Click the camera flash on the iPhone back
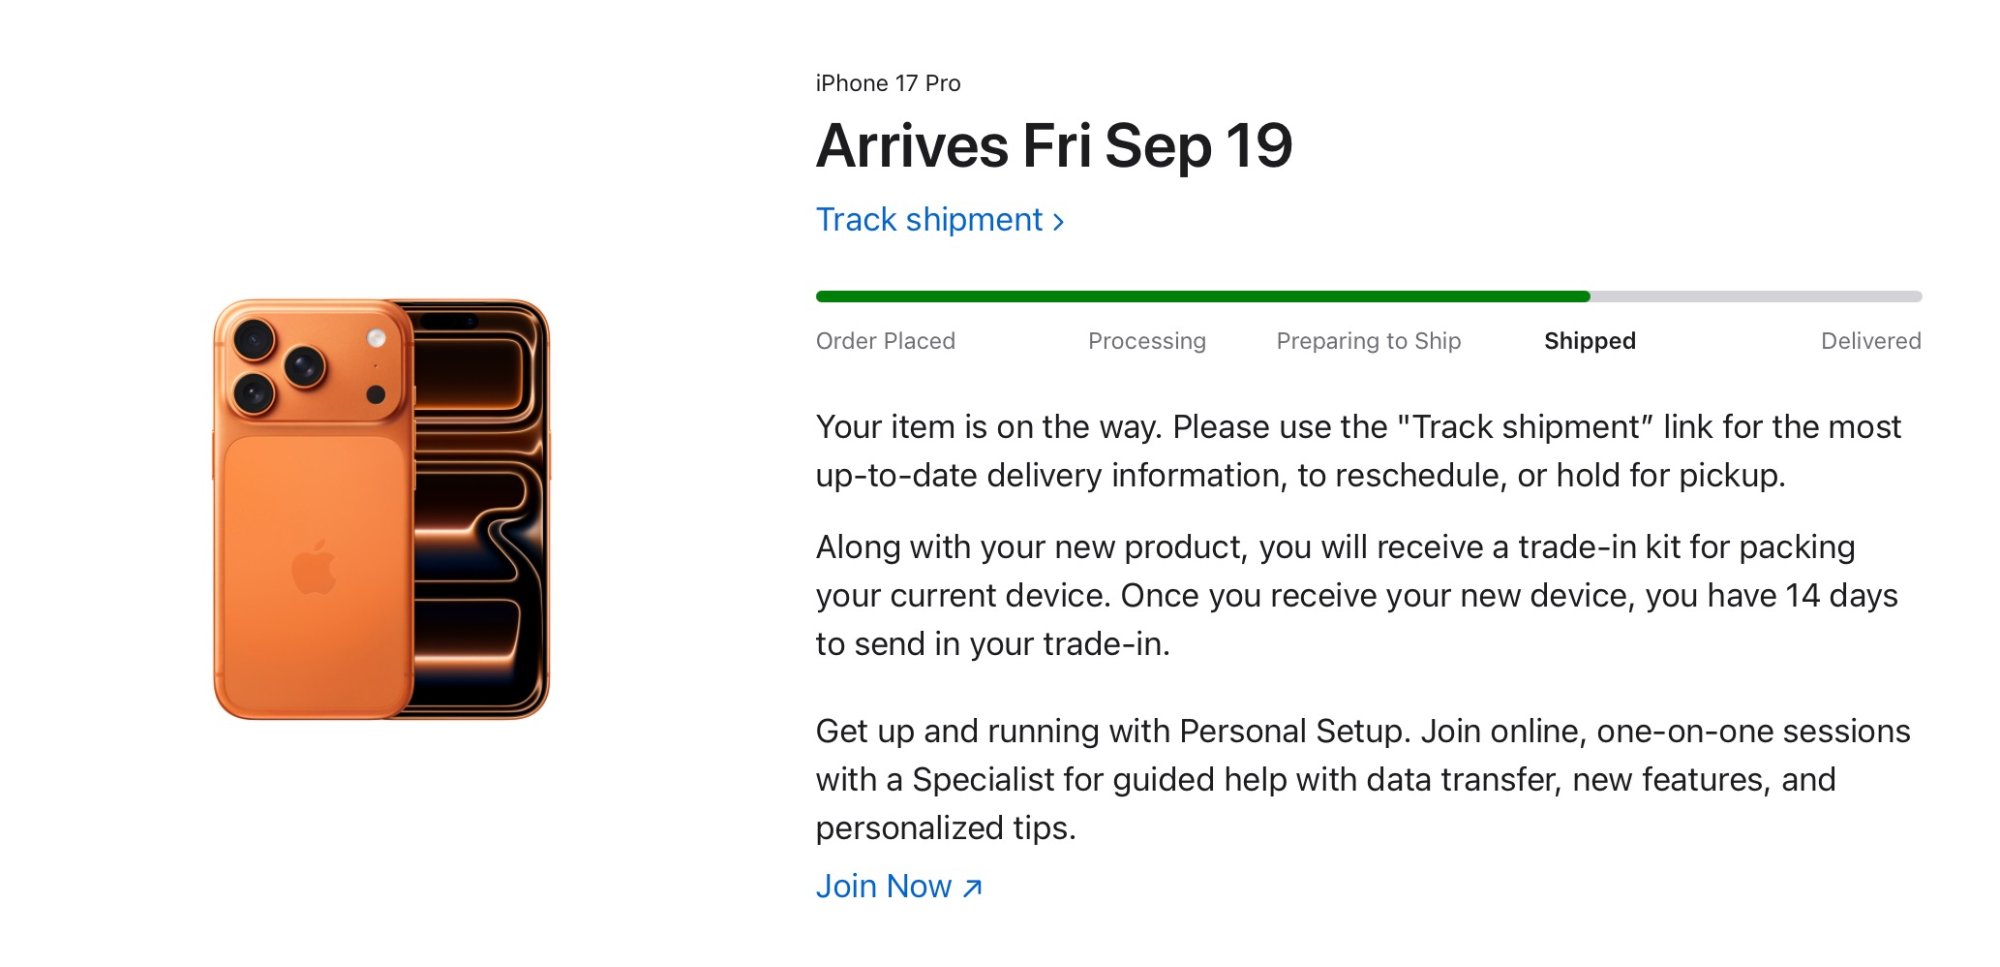The width and height of the screenshot is (2000, 967). 377,339
